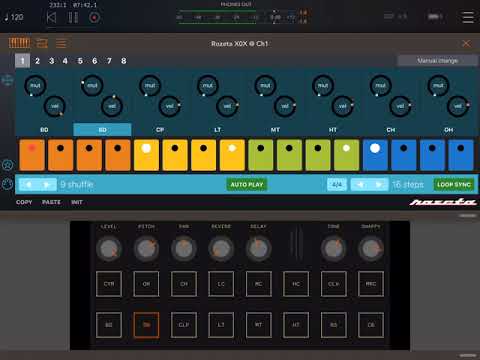
Task: Select pattern 2
Action: coord(37,61)
